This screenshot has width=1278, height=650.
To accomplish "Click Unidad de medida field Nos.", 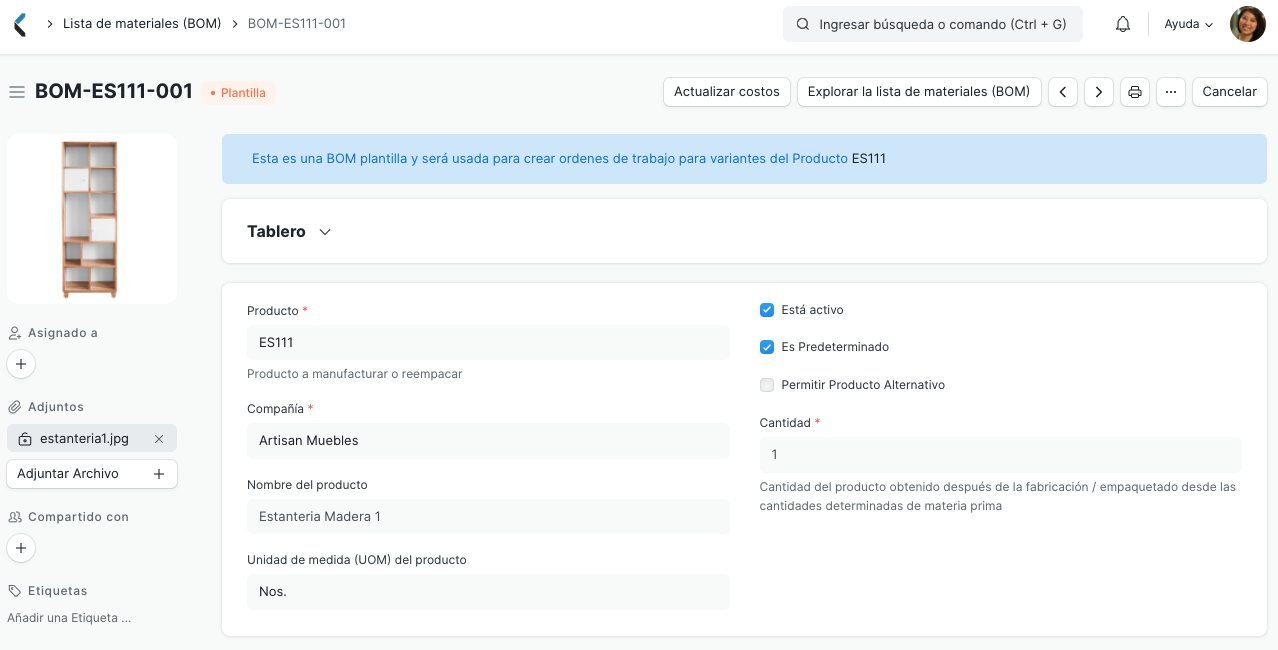I will click(x=488, y=591).
